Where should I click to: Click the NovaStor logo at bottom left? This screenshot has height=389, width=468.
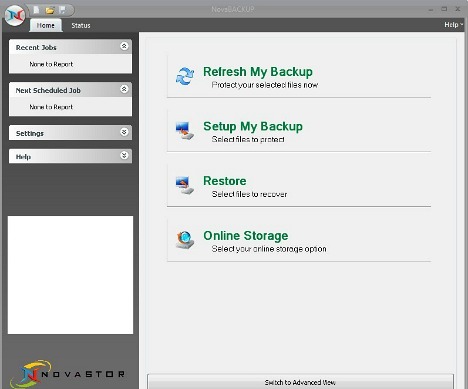(x=68, y=374)
